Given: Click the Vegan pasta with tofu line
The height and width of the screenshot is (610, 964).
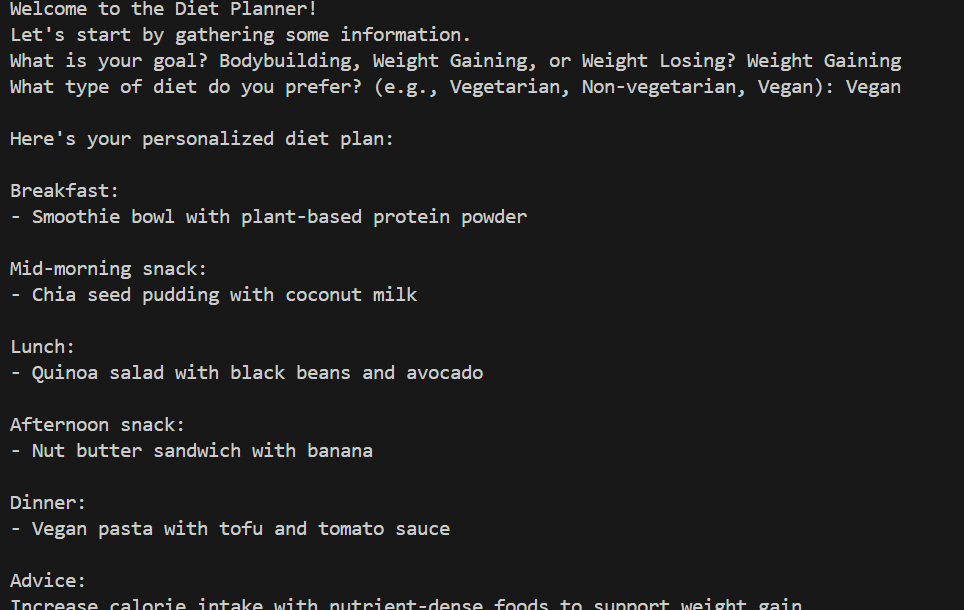Looking at the screenshot, I should tap(240, 529).
